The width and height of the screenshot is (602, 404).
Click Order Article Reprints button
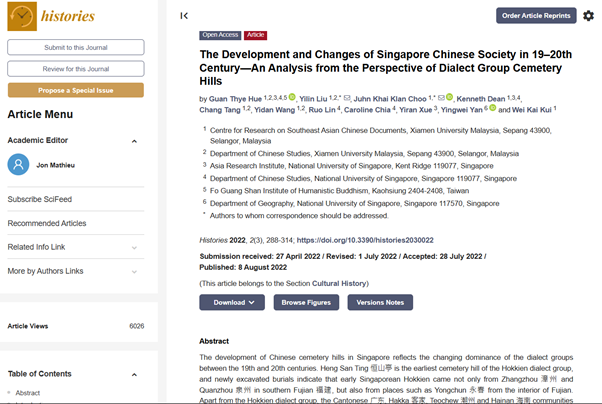pyautogui.click(x=536, y=15)
